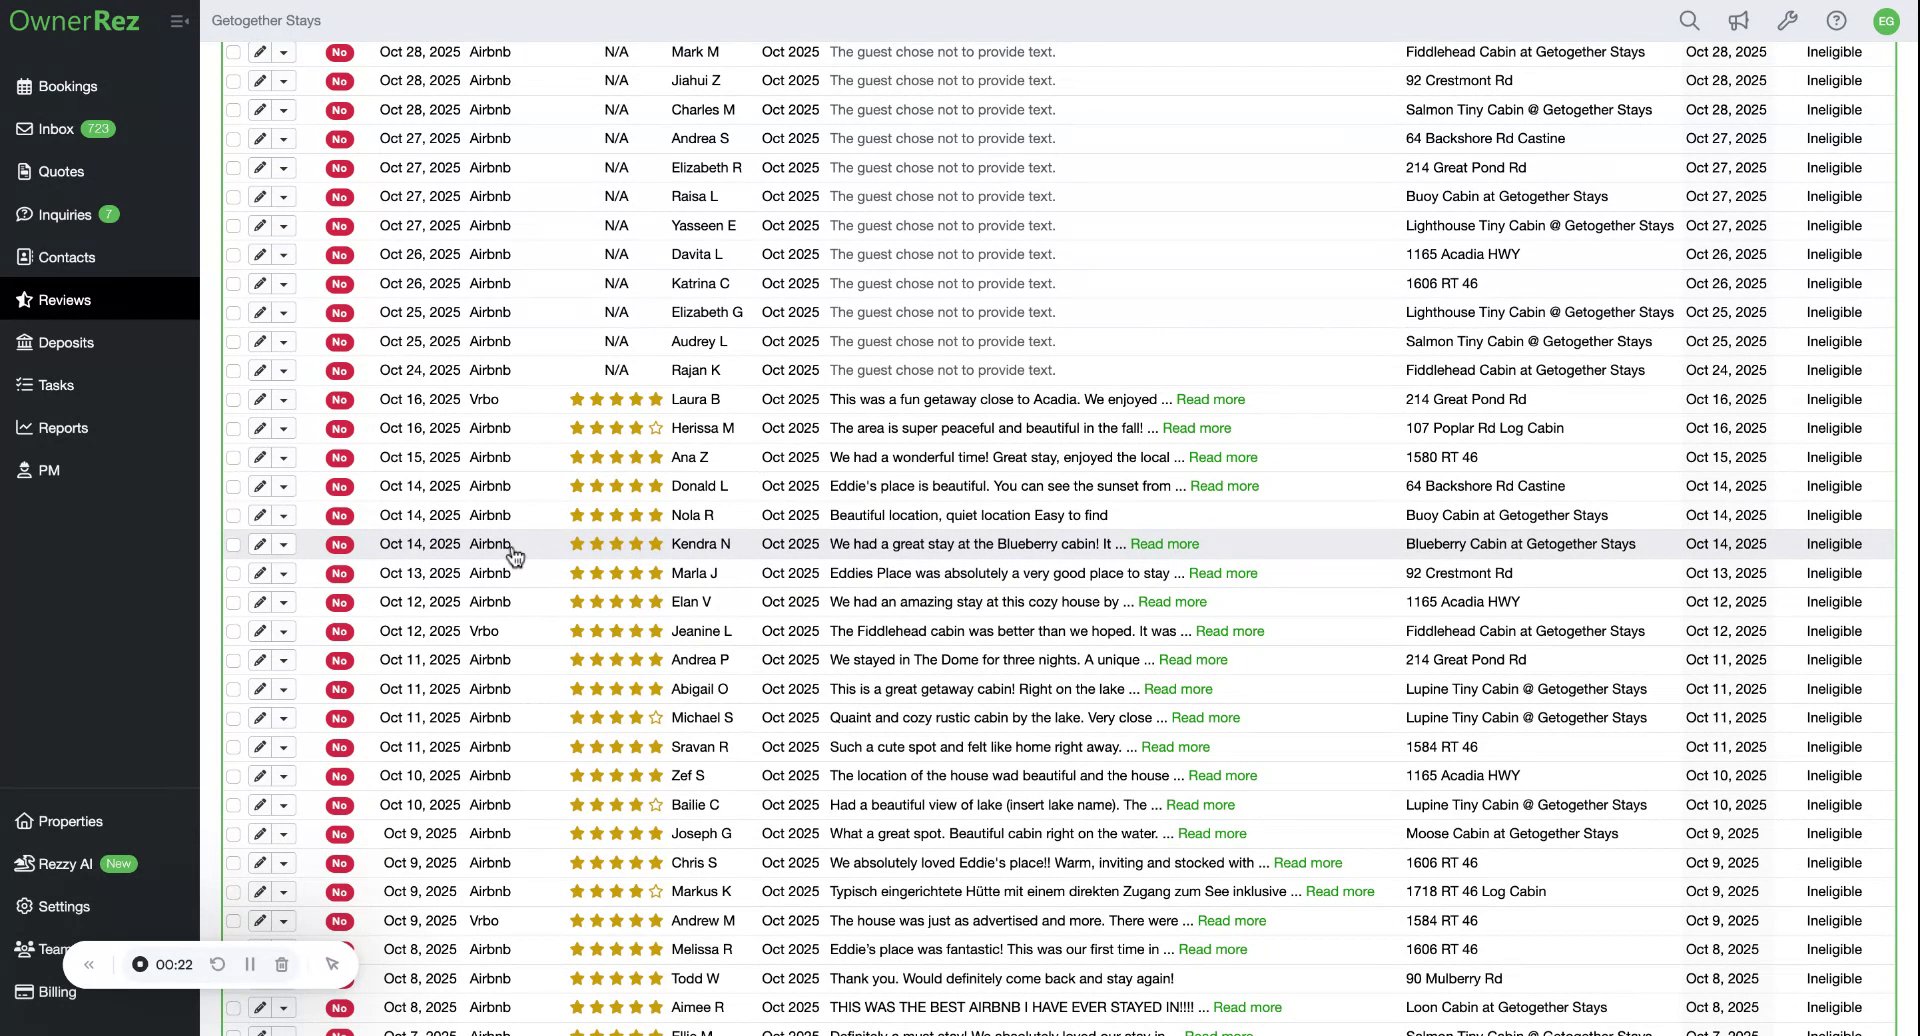The height and width of the screenshot is (1036, 1920).
Task: Select Inbox in the sidebar
Action: click(55, 128)
